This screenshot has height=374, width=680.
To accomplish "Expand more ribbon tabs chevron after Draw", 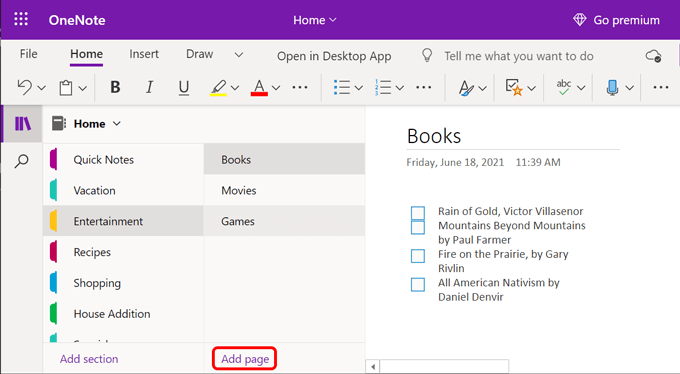I will point(239,55).
